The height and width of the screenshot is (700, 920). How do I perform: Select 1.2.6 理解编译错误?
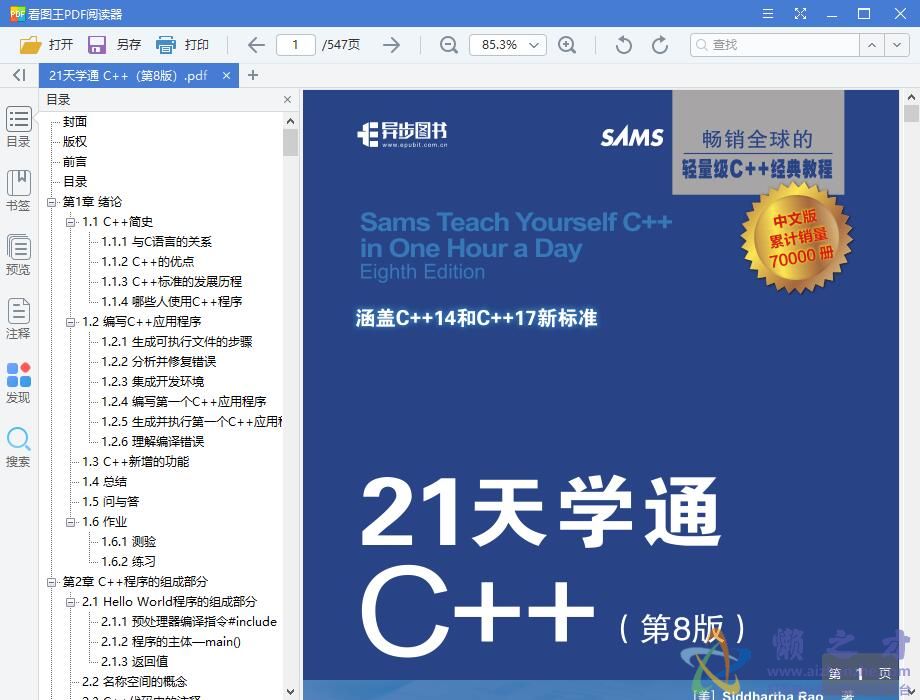click(153, 441)
